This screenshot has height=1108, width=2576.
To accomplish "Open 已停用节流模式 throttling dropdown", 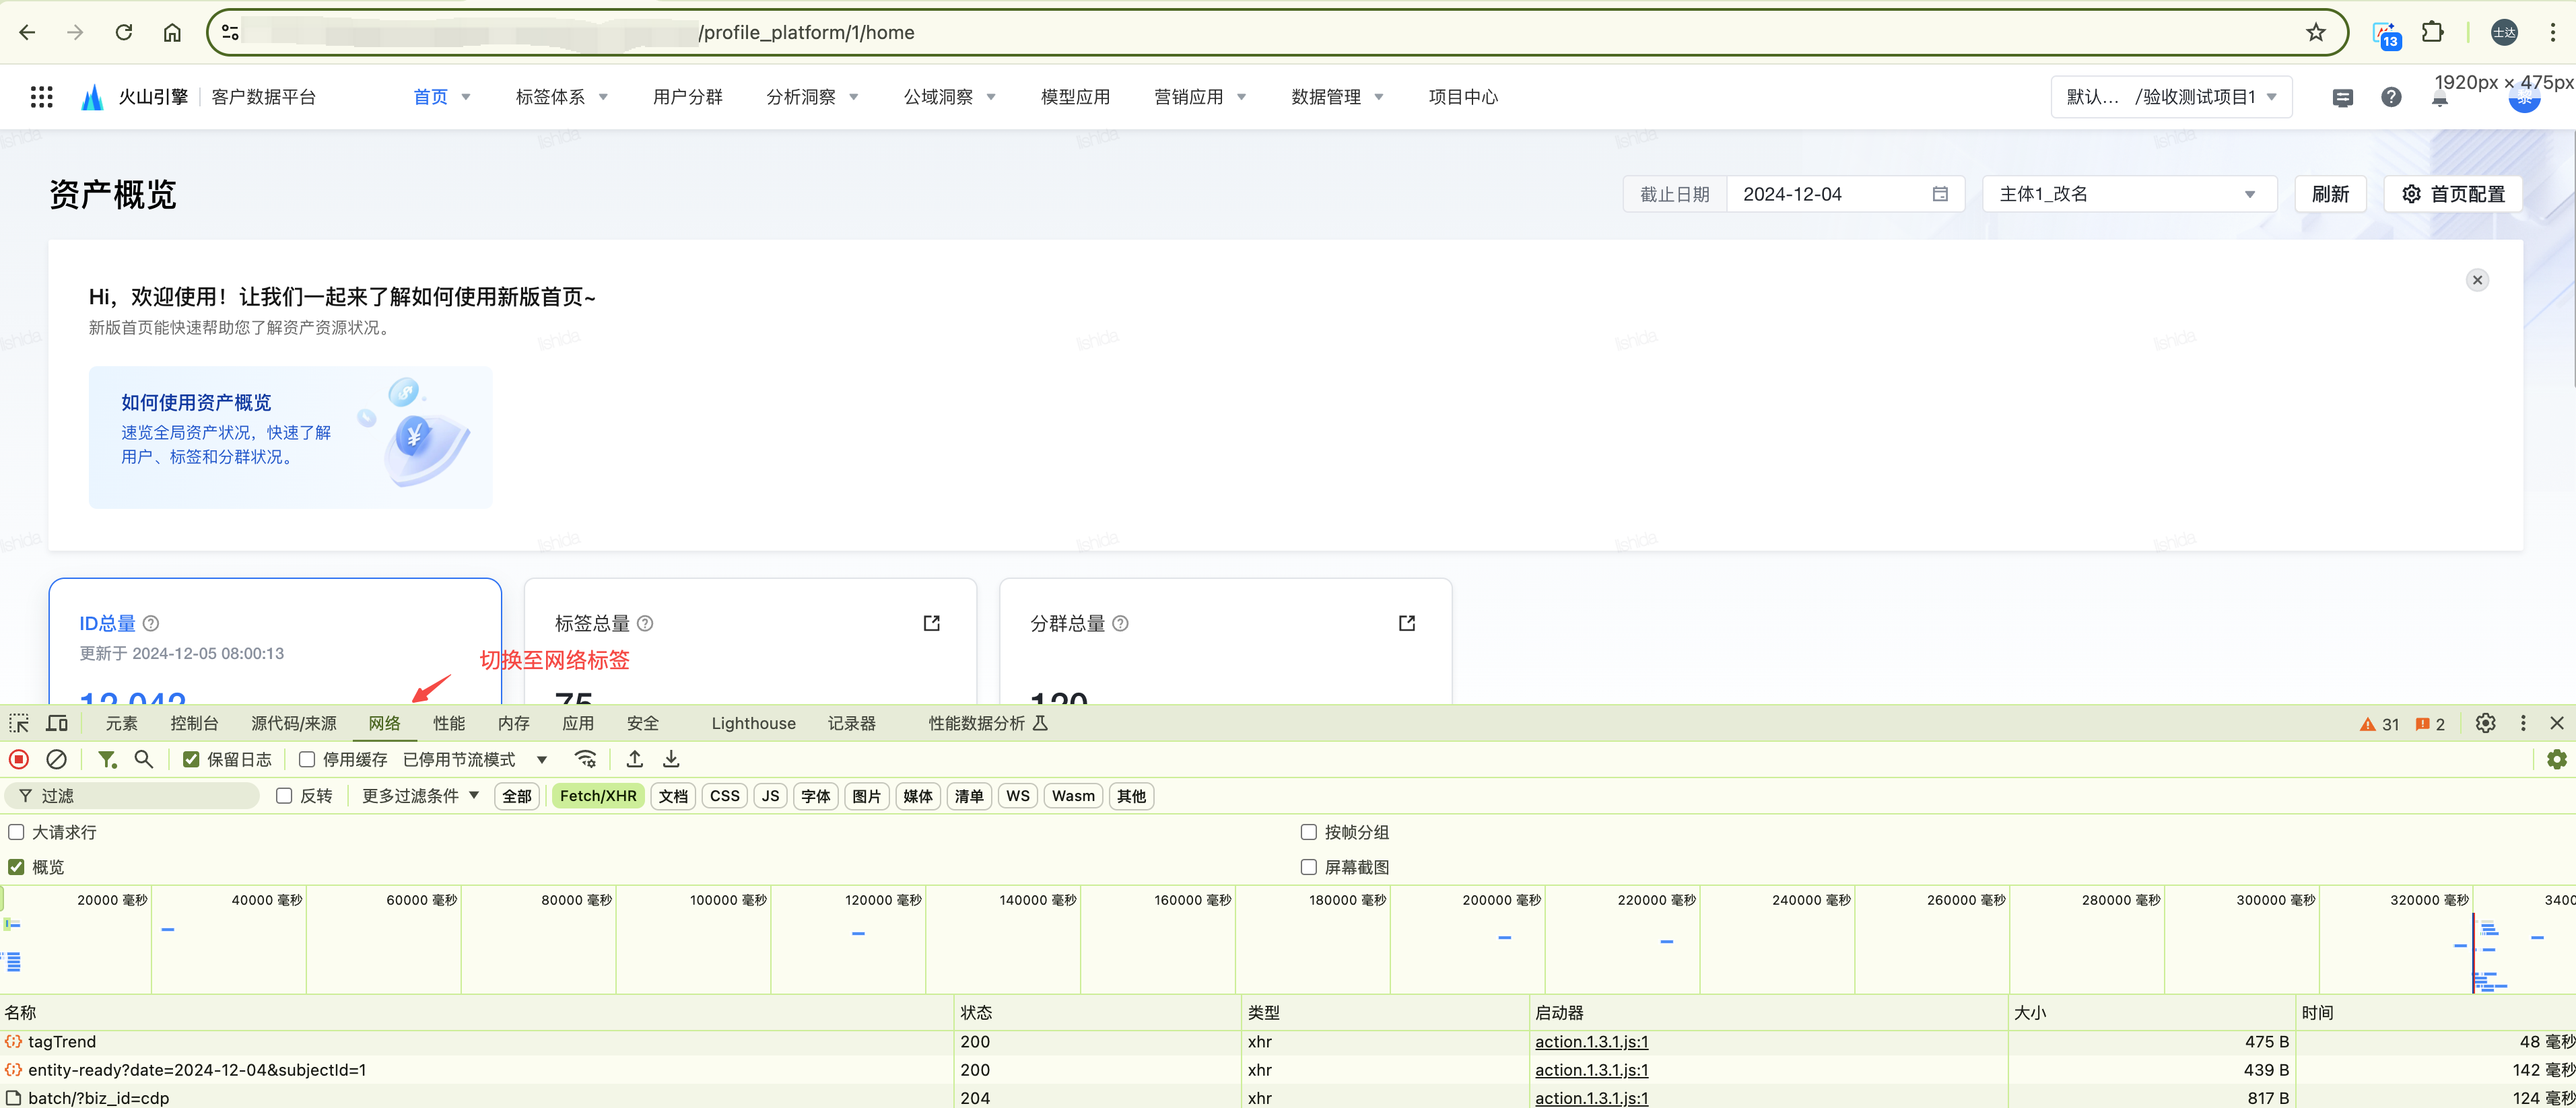I will [475, 759].
